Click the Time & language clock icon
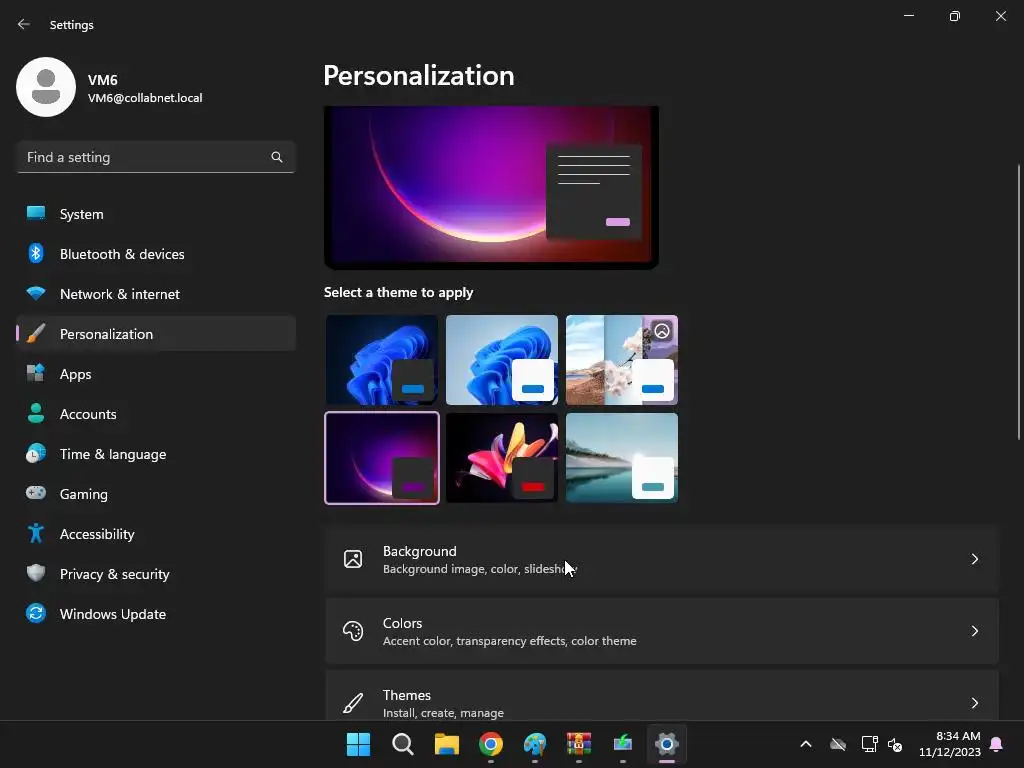The width and height of the screenshot is (1024, 768). 36,453
